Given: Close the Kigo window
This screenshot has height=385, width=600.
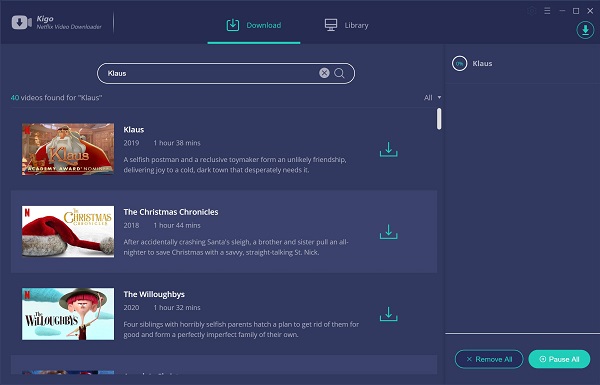Looking at the screenshot, I should (590, 11).
